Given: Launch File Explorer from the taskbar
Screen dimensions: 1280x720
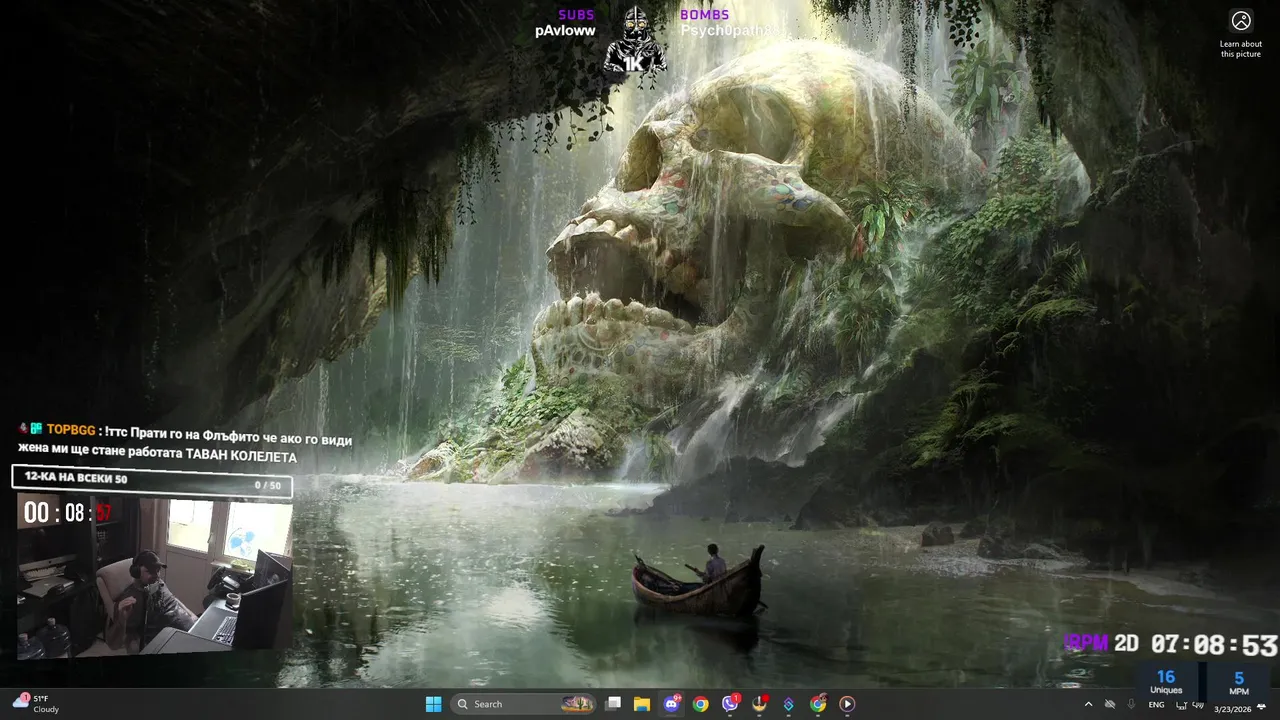Looking at the screenshot, I should pos(642,704).
